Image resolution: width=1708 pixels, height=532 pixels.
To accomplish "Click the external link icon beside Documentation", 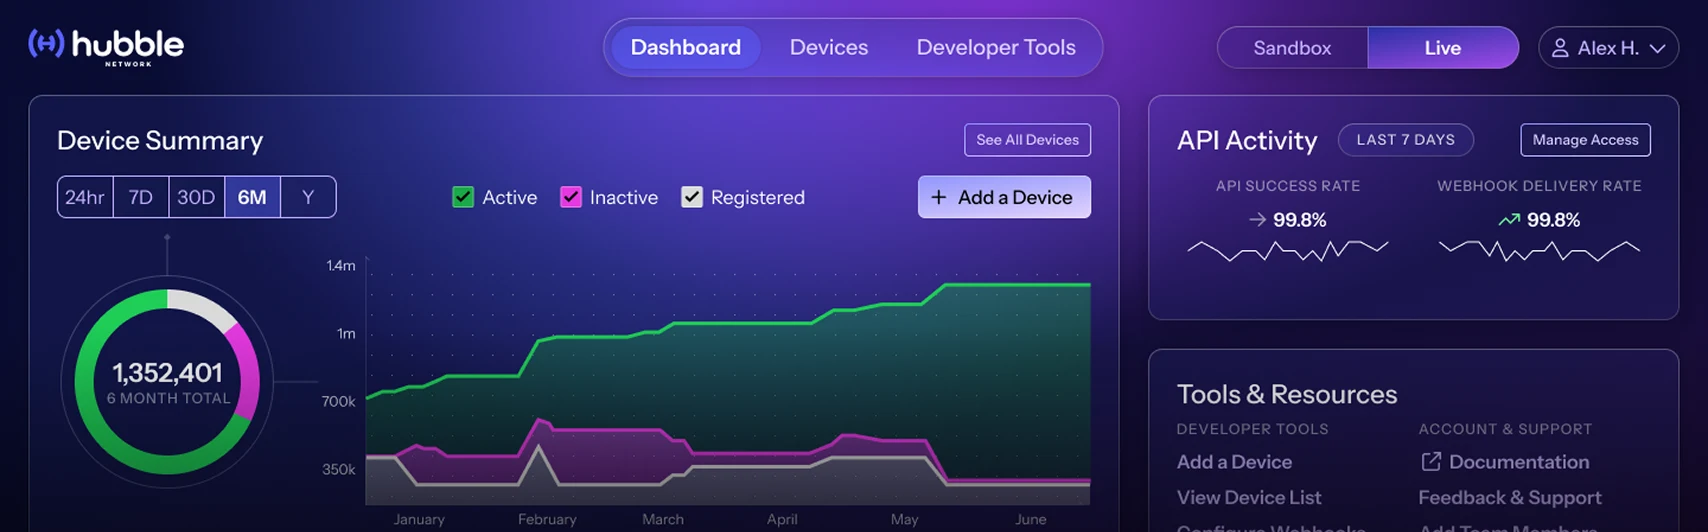I will click(x=1431, y=461).
